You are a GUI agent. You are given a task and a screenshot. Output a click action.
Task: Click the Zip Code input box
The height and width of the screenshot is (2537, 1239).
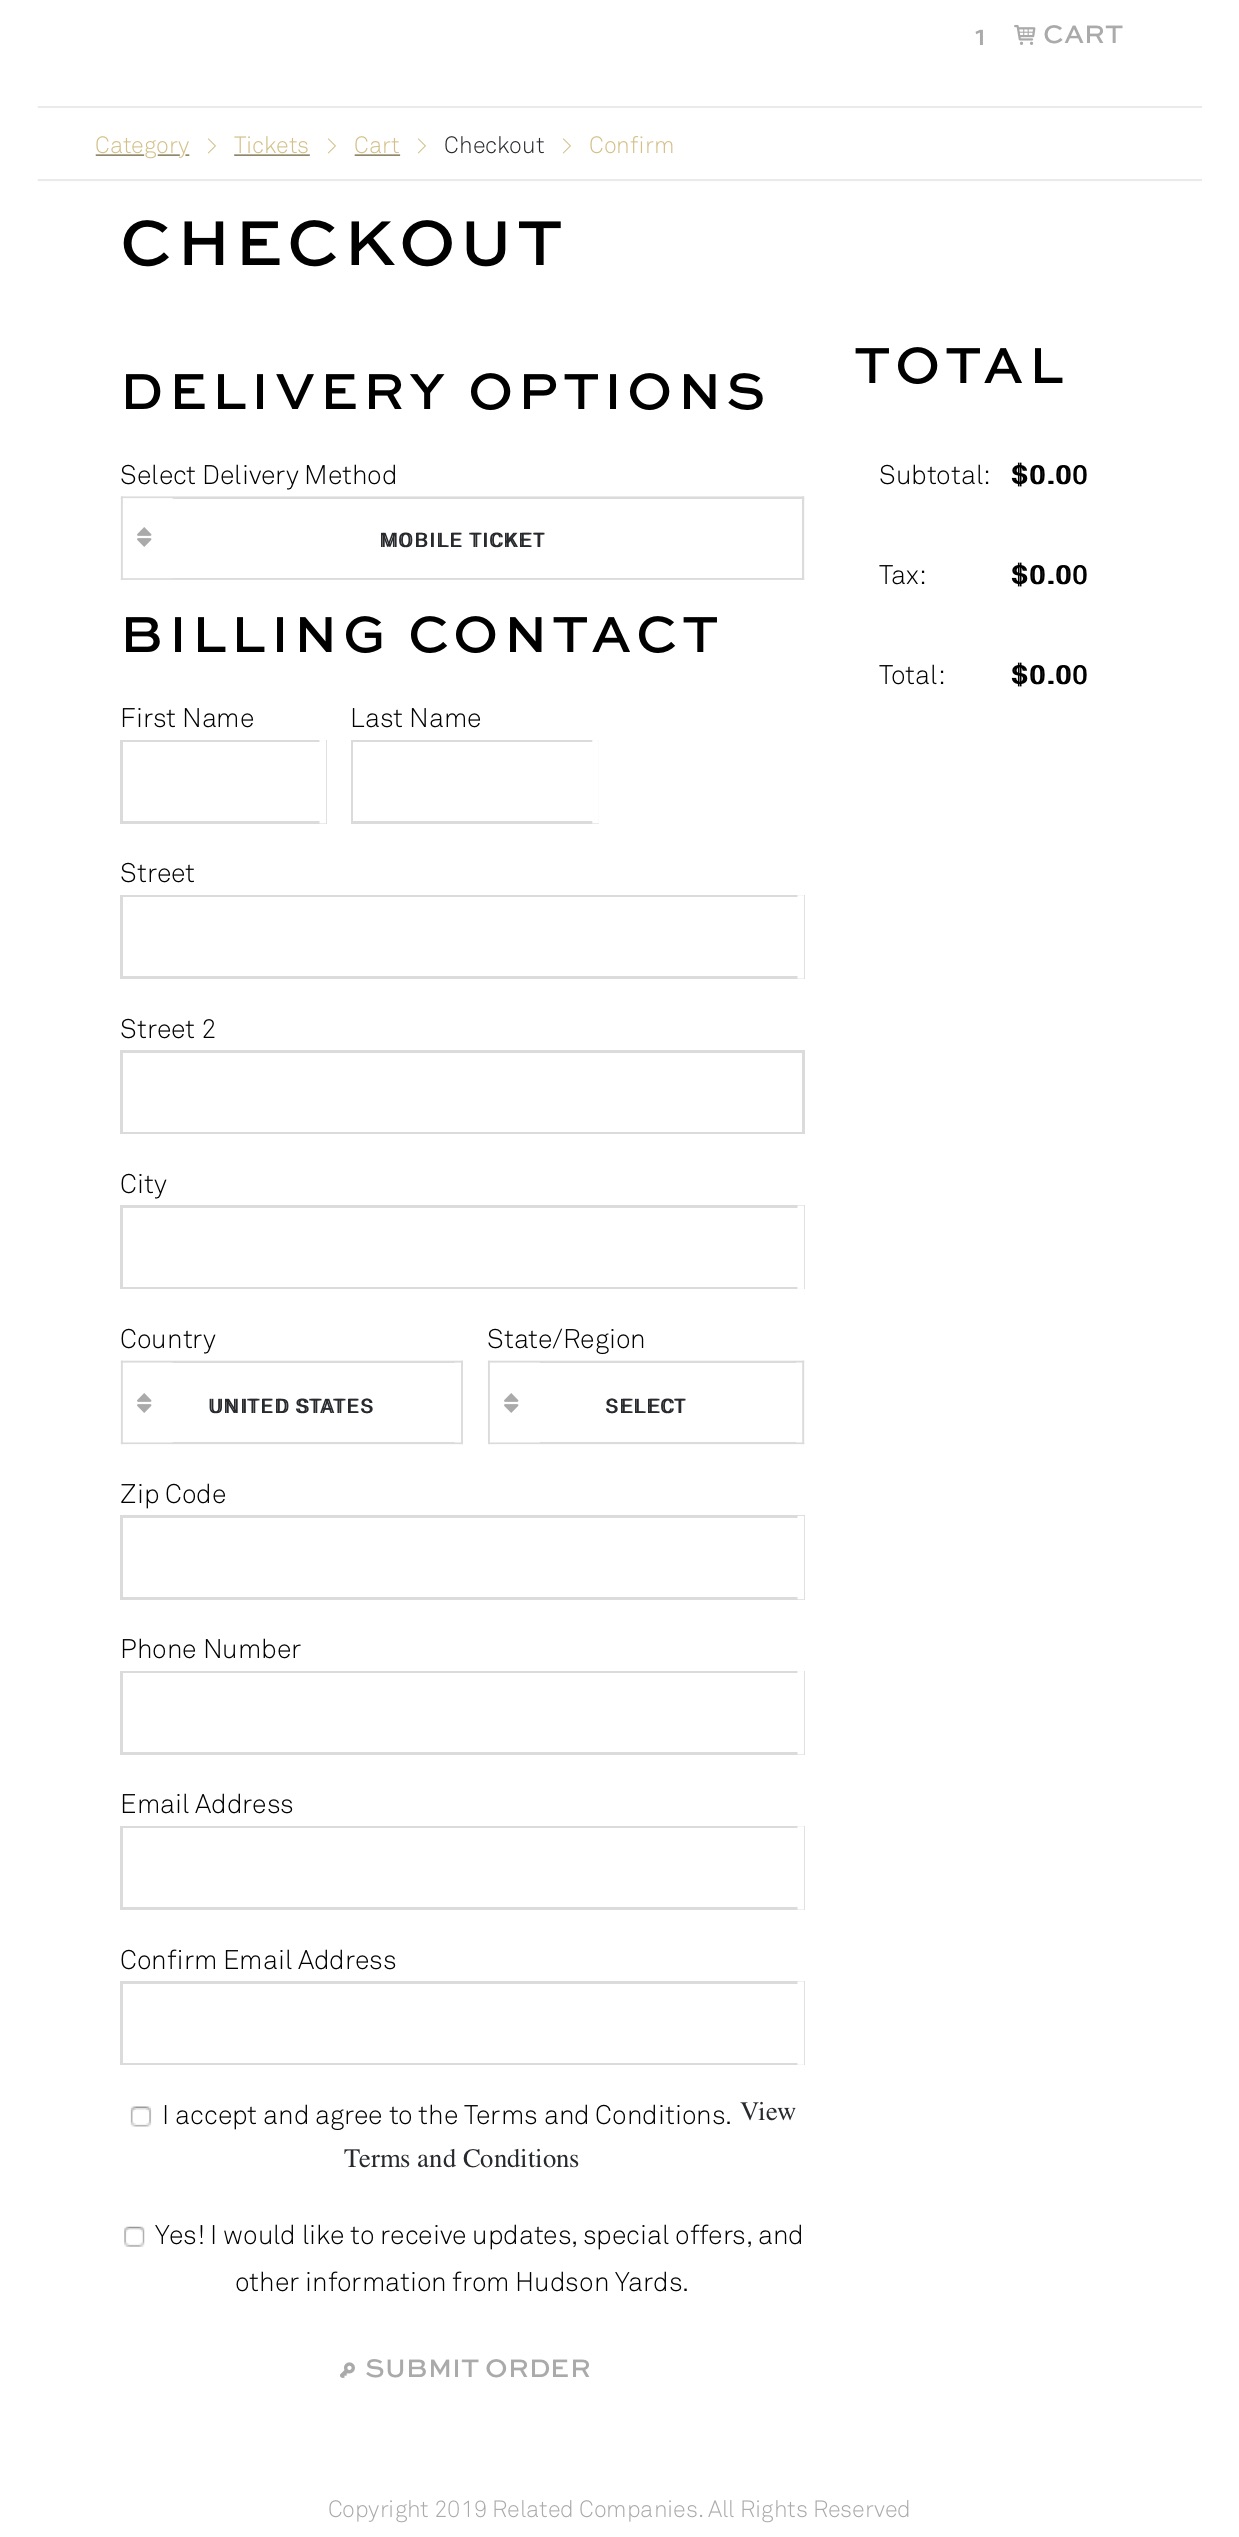point(462,1558)
